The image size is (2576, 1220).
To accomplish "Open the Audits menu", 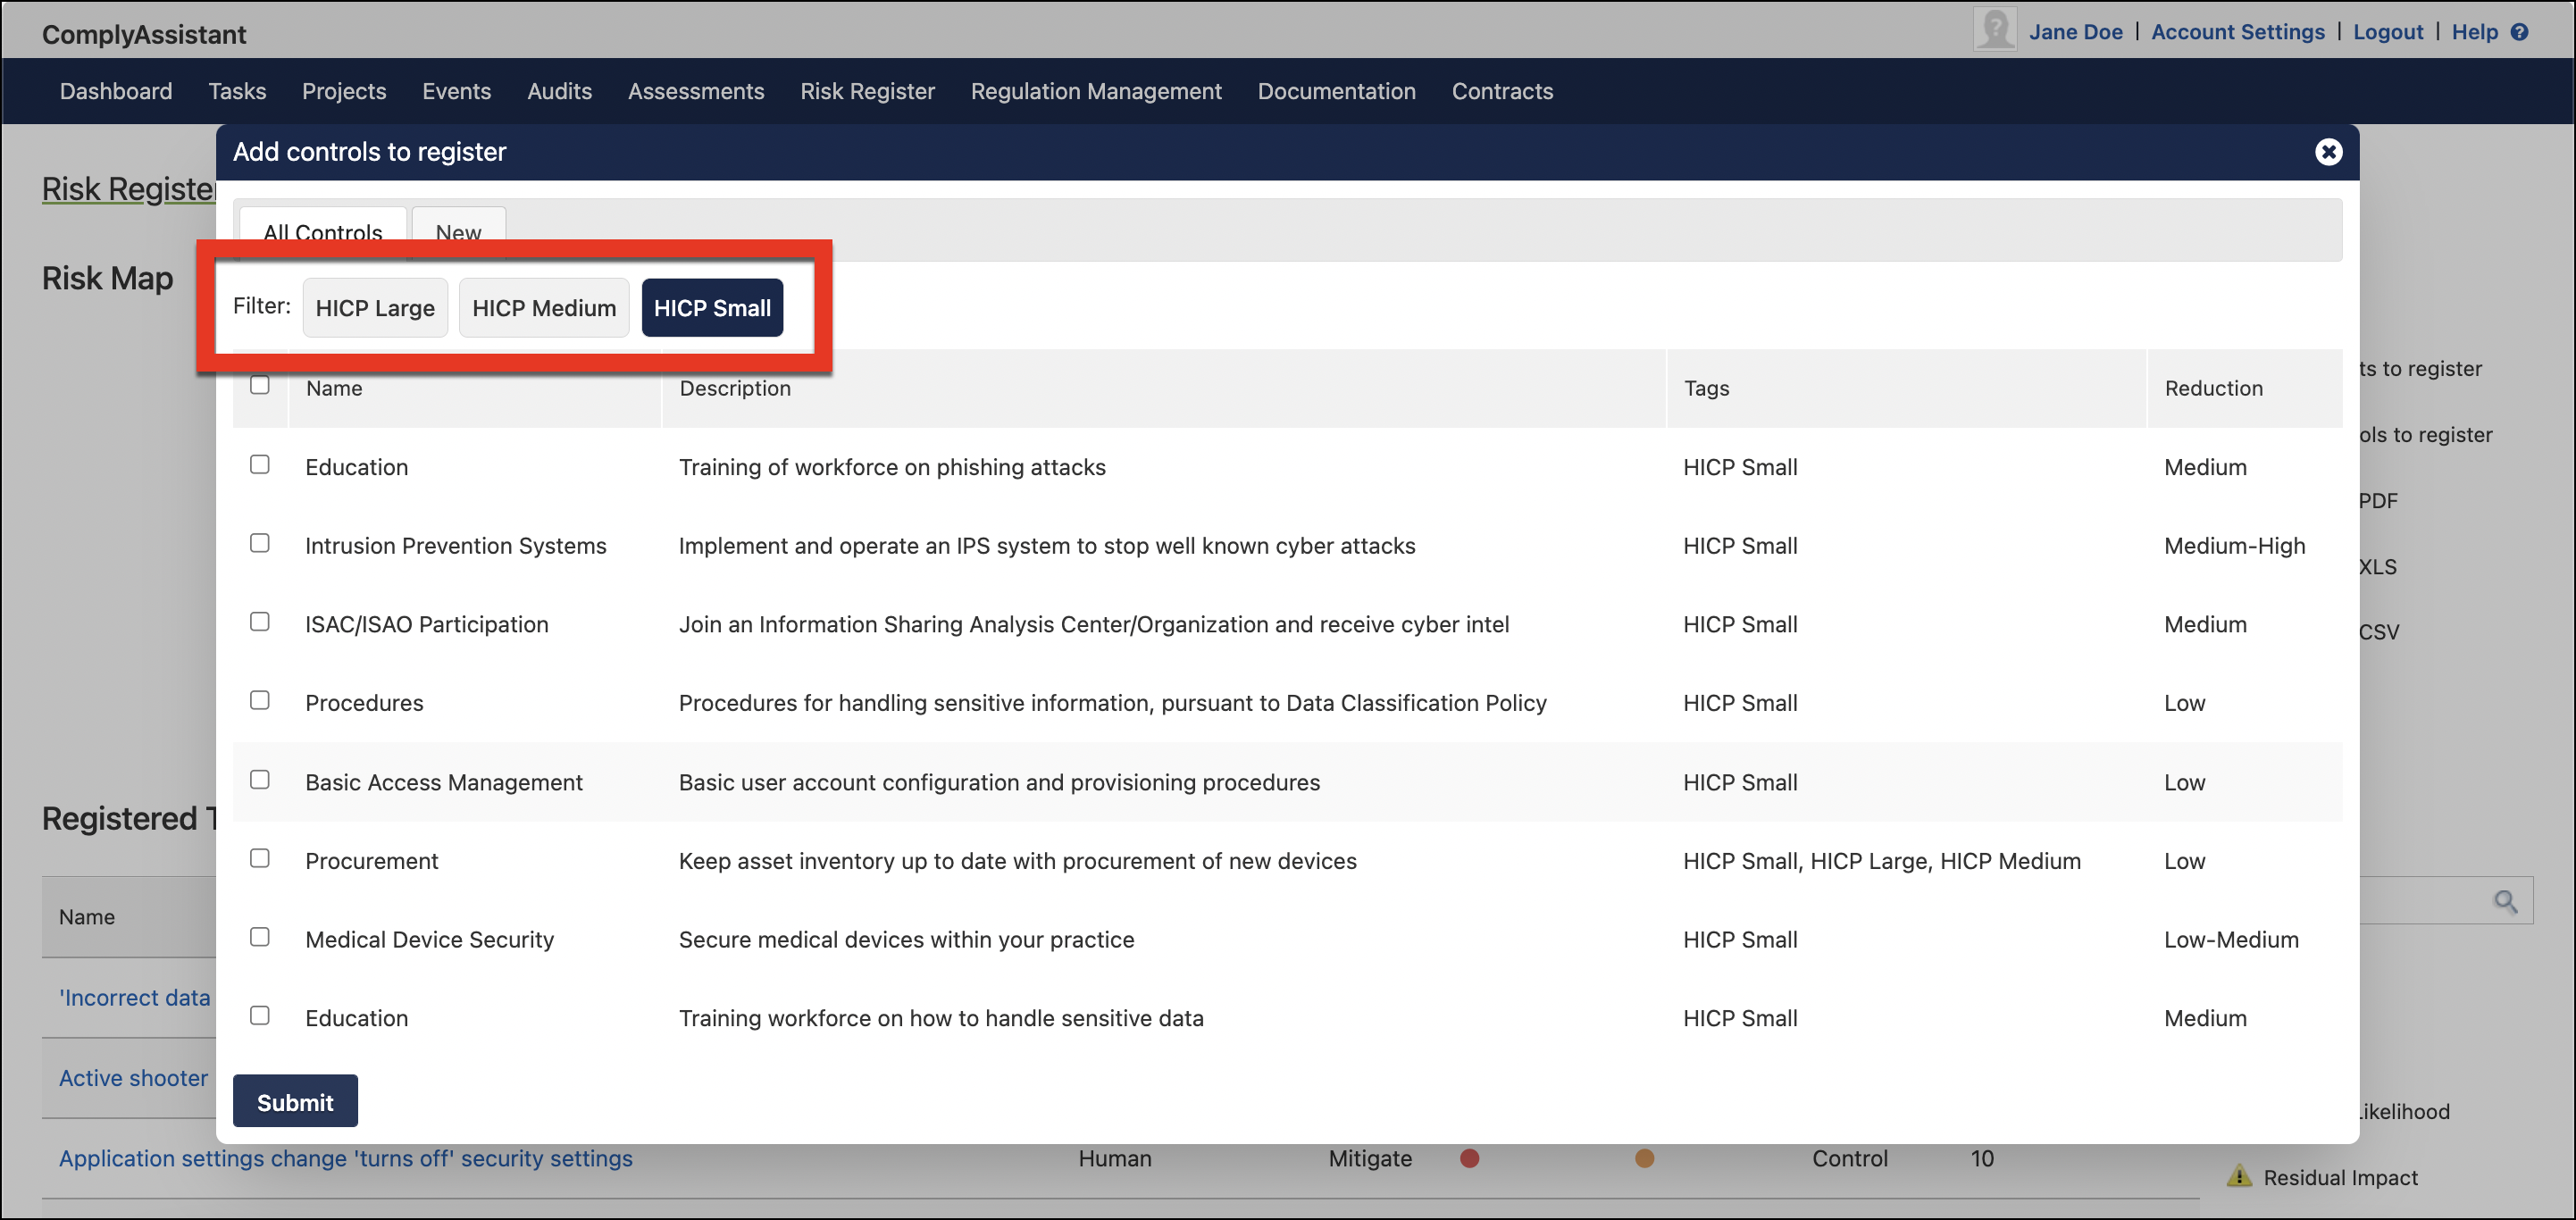I will coord(560,91).
